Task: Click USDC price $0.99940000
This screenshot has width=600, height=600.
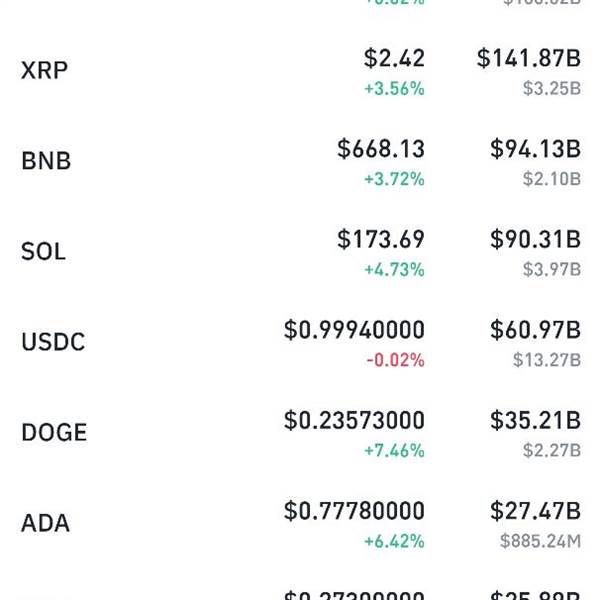Action: point(354,329)
